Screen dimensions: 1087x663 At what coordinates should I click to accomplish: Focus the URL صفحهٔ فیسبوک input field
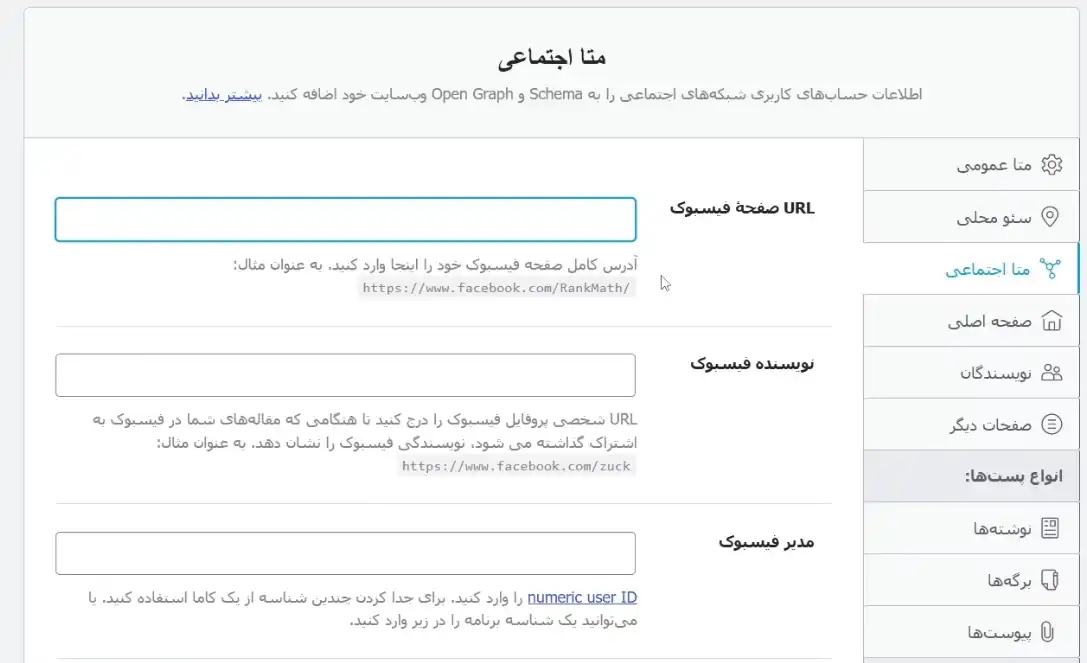pos(345,219)
